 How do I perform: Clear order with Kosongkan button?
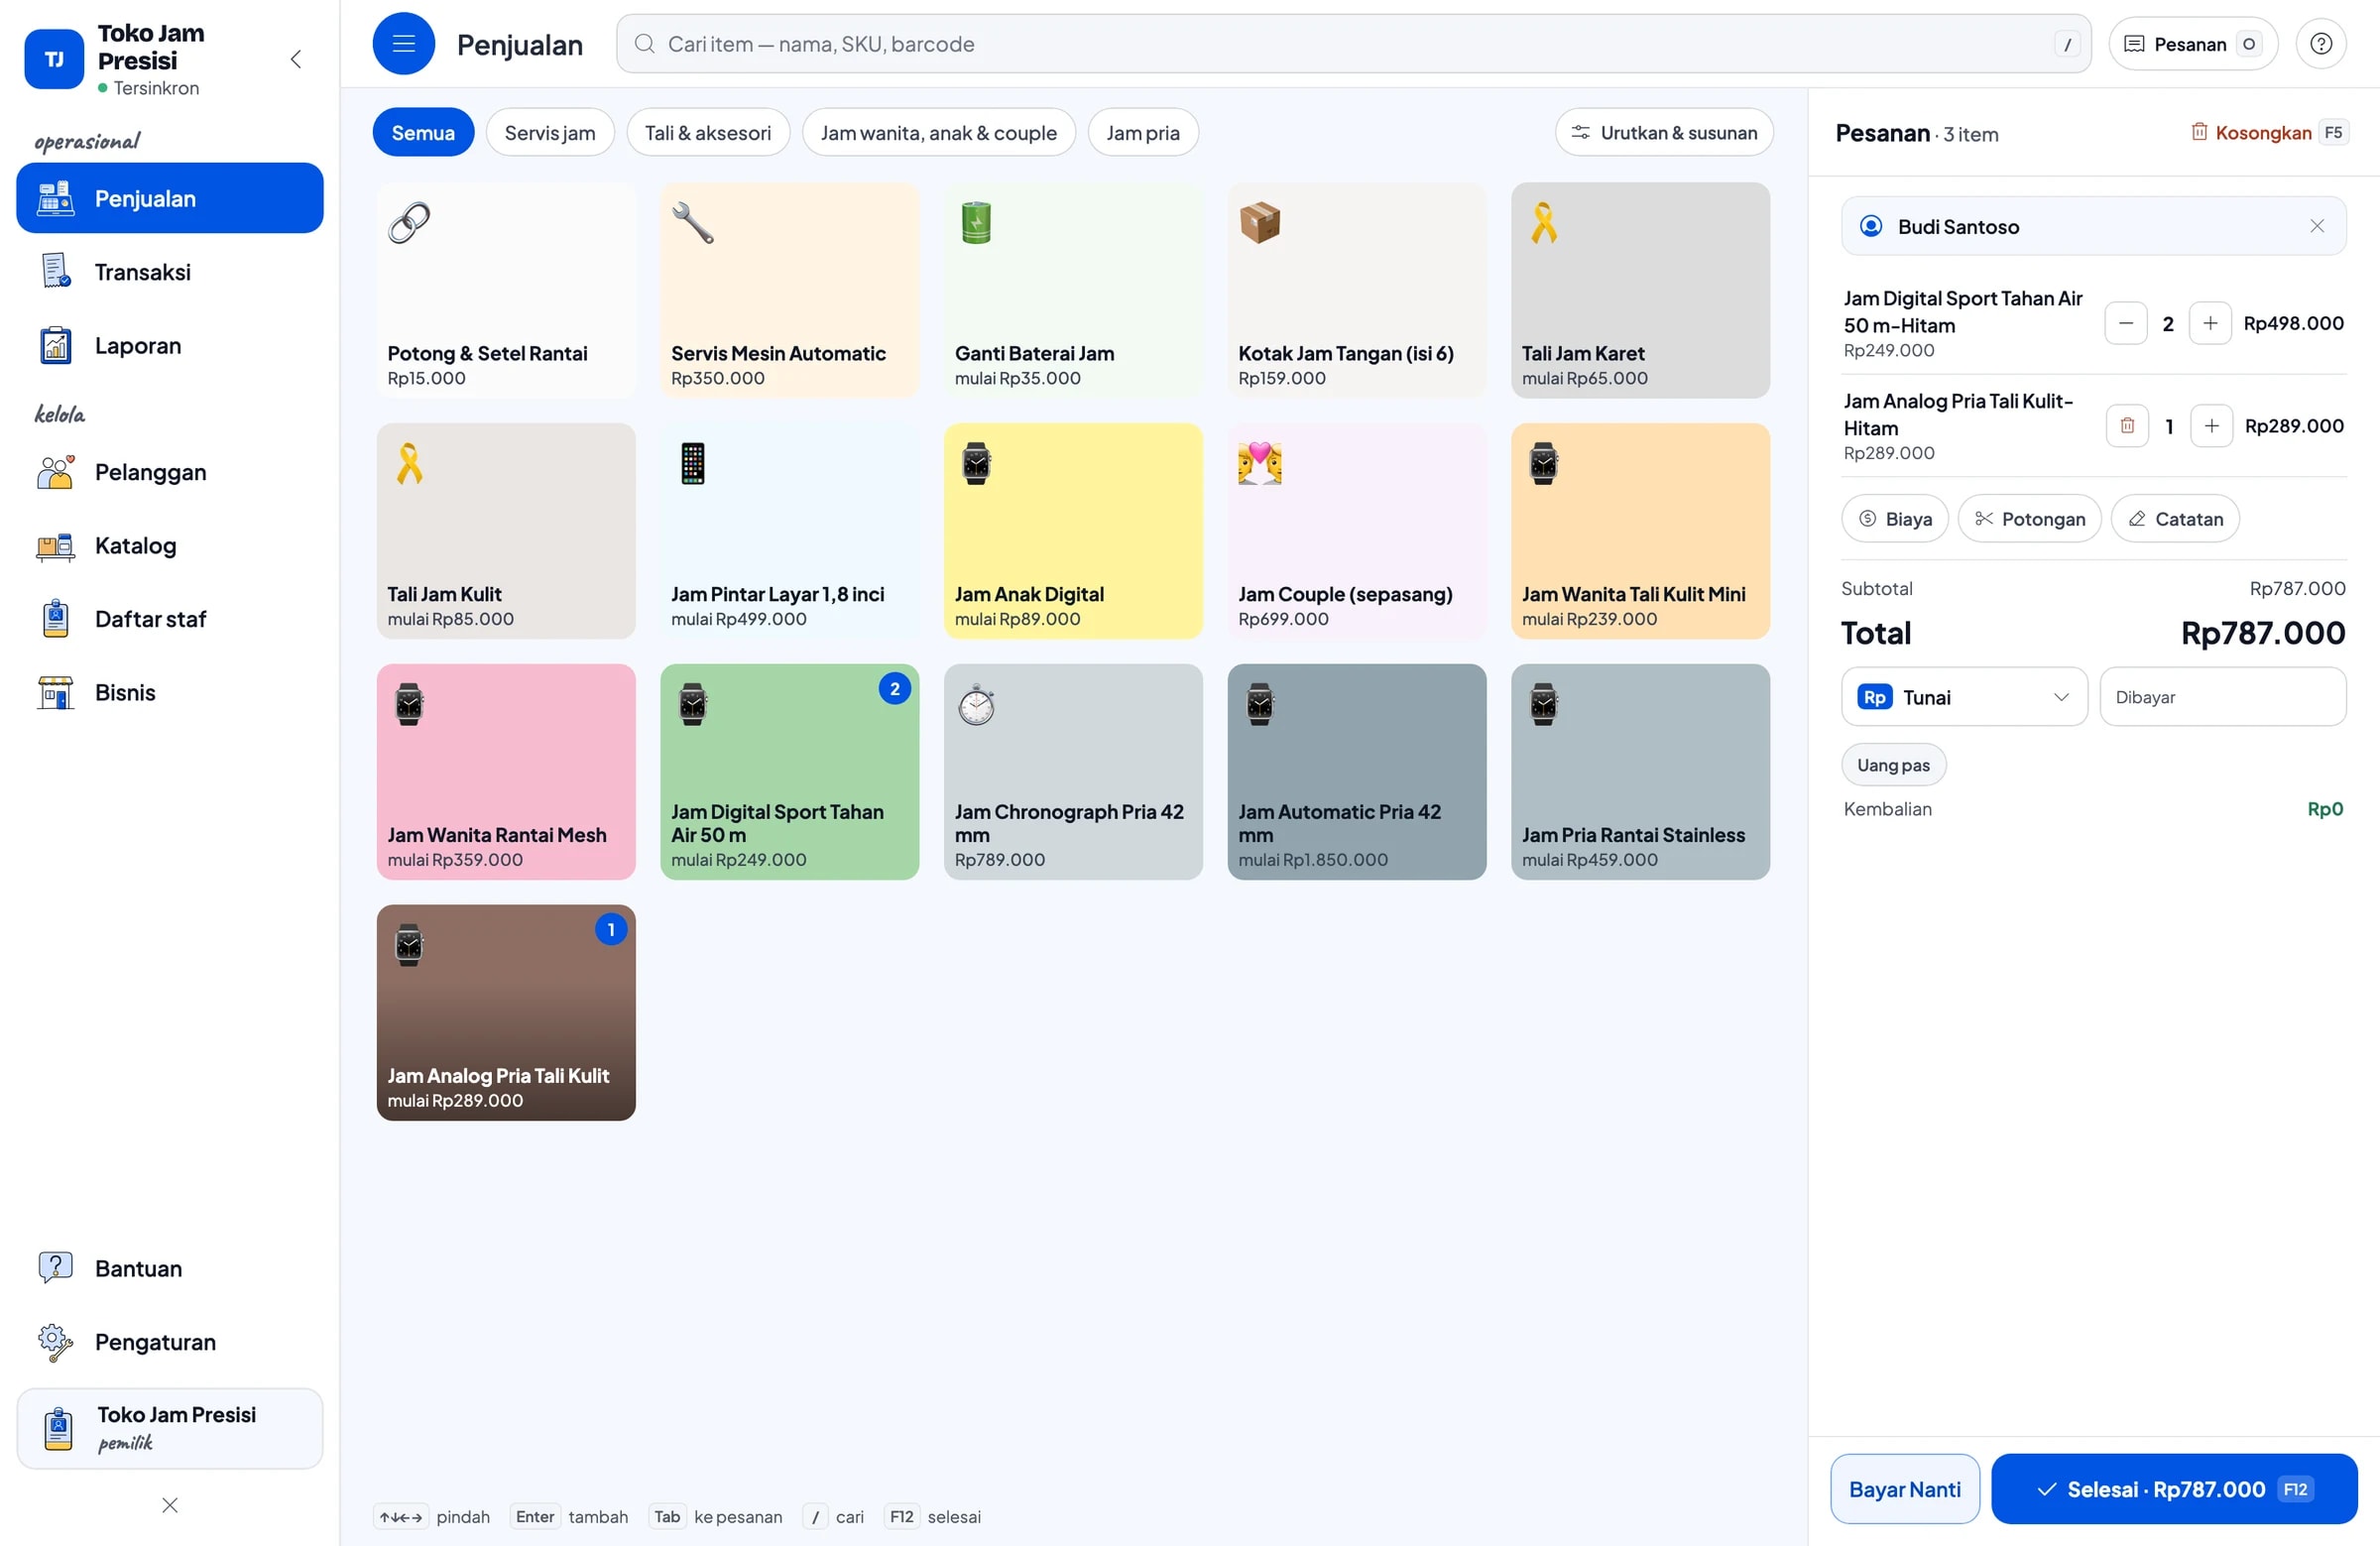click(x=2268, y=132)
